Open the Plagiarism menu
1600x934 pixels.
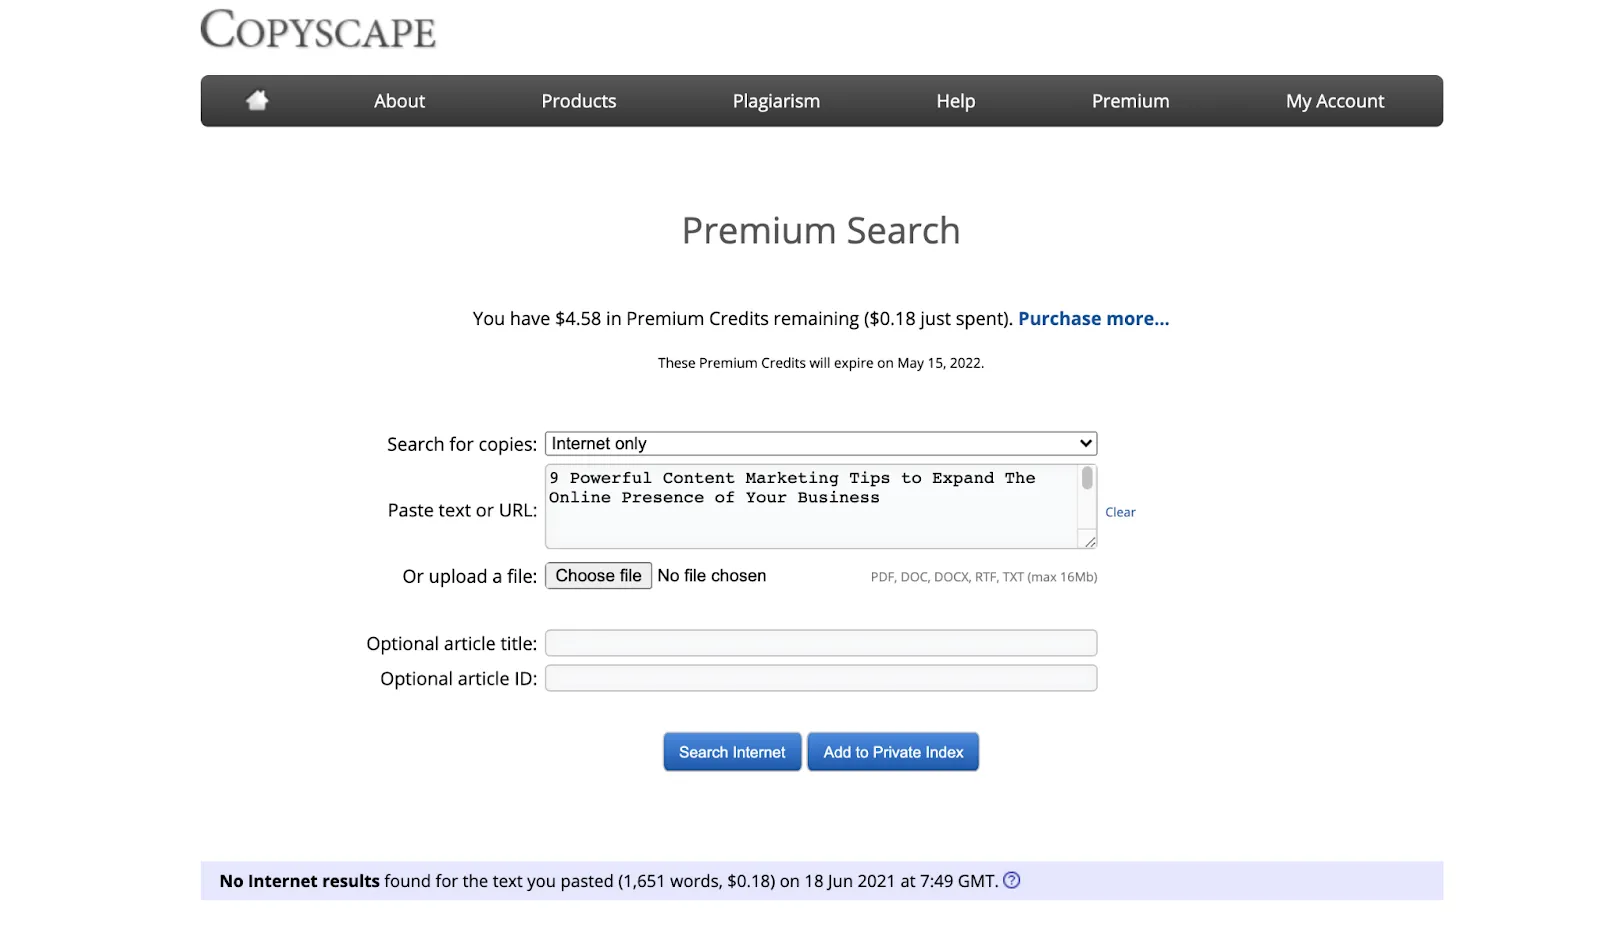click(x=776, y=101)
